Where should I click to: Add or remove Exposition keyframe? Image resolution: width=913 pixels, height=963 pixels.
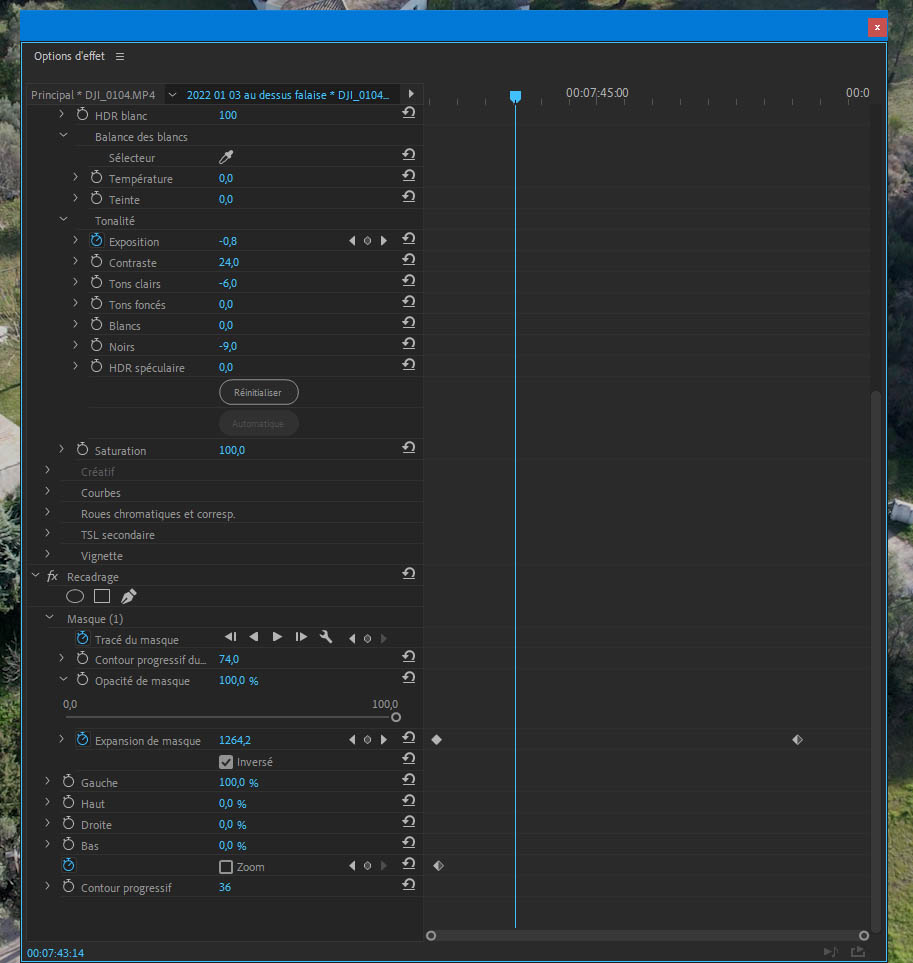367,241
